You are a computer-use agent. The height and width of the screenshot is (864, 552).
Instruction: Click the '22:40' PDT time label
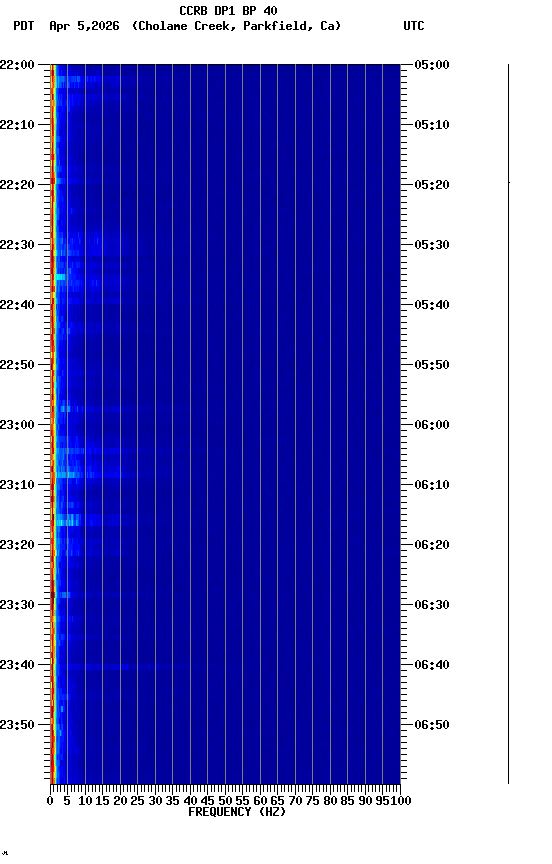click(17, 305)
